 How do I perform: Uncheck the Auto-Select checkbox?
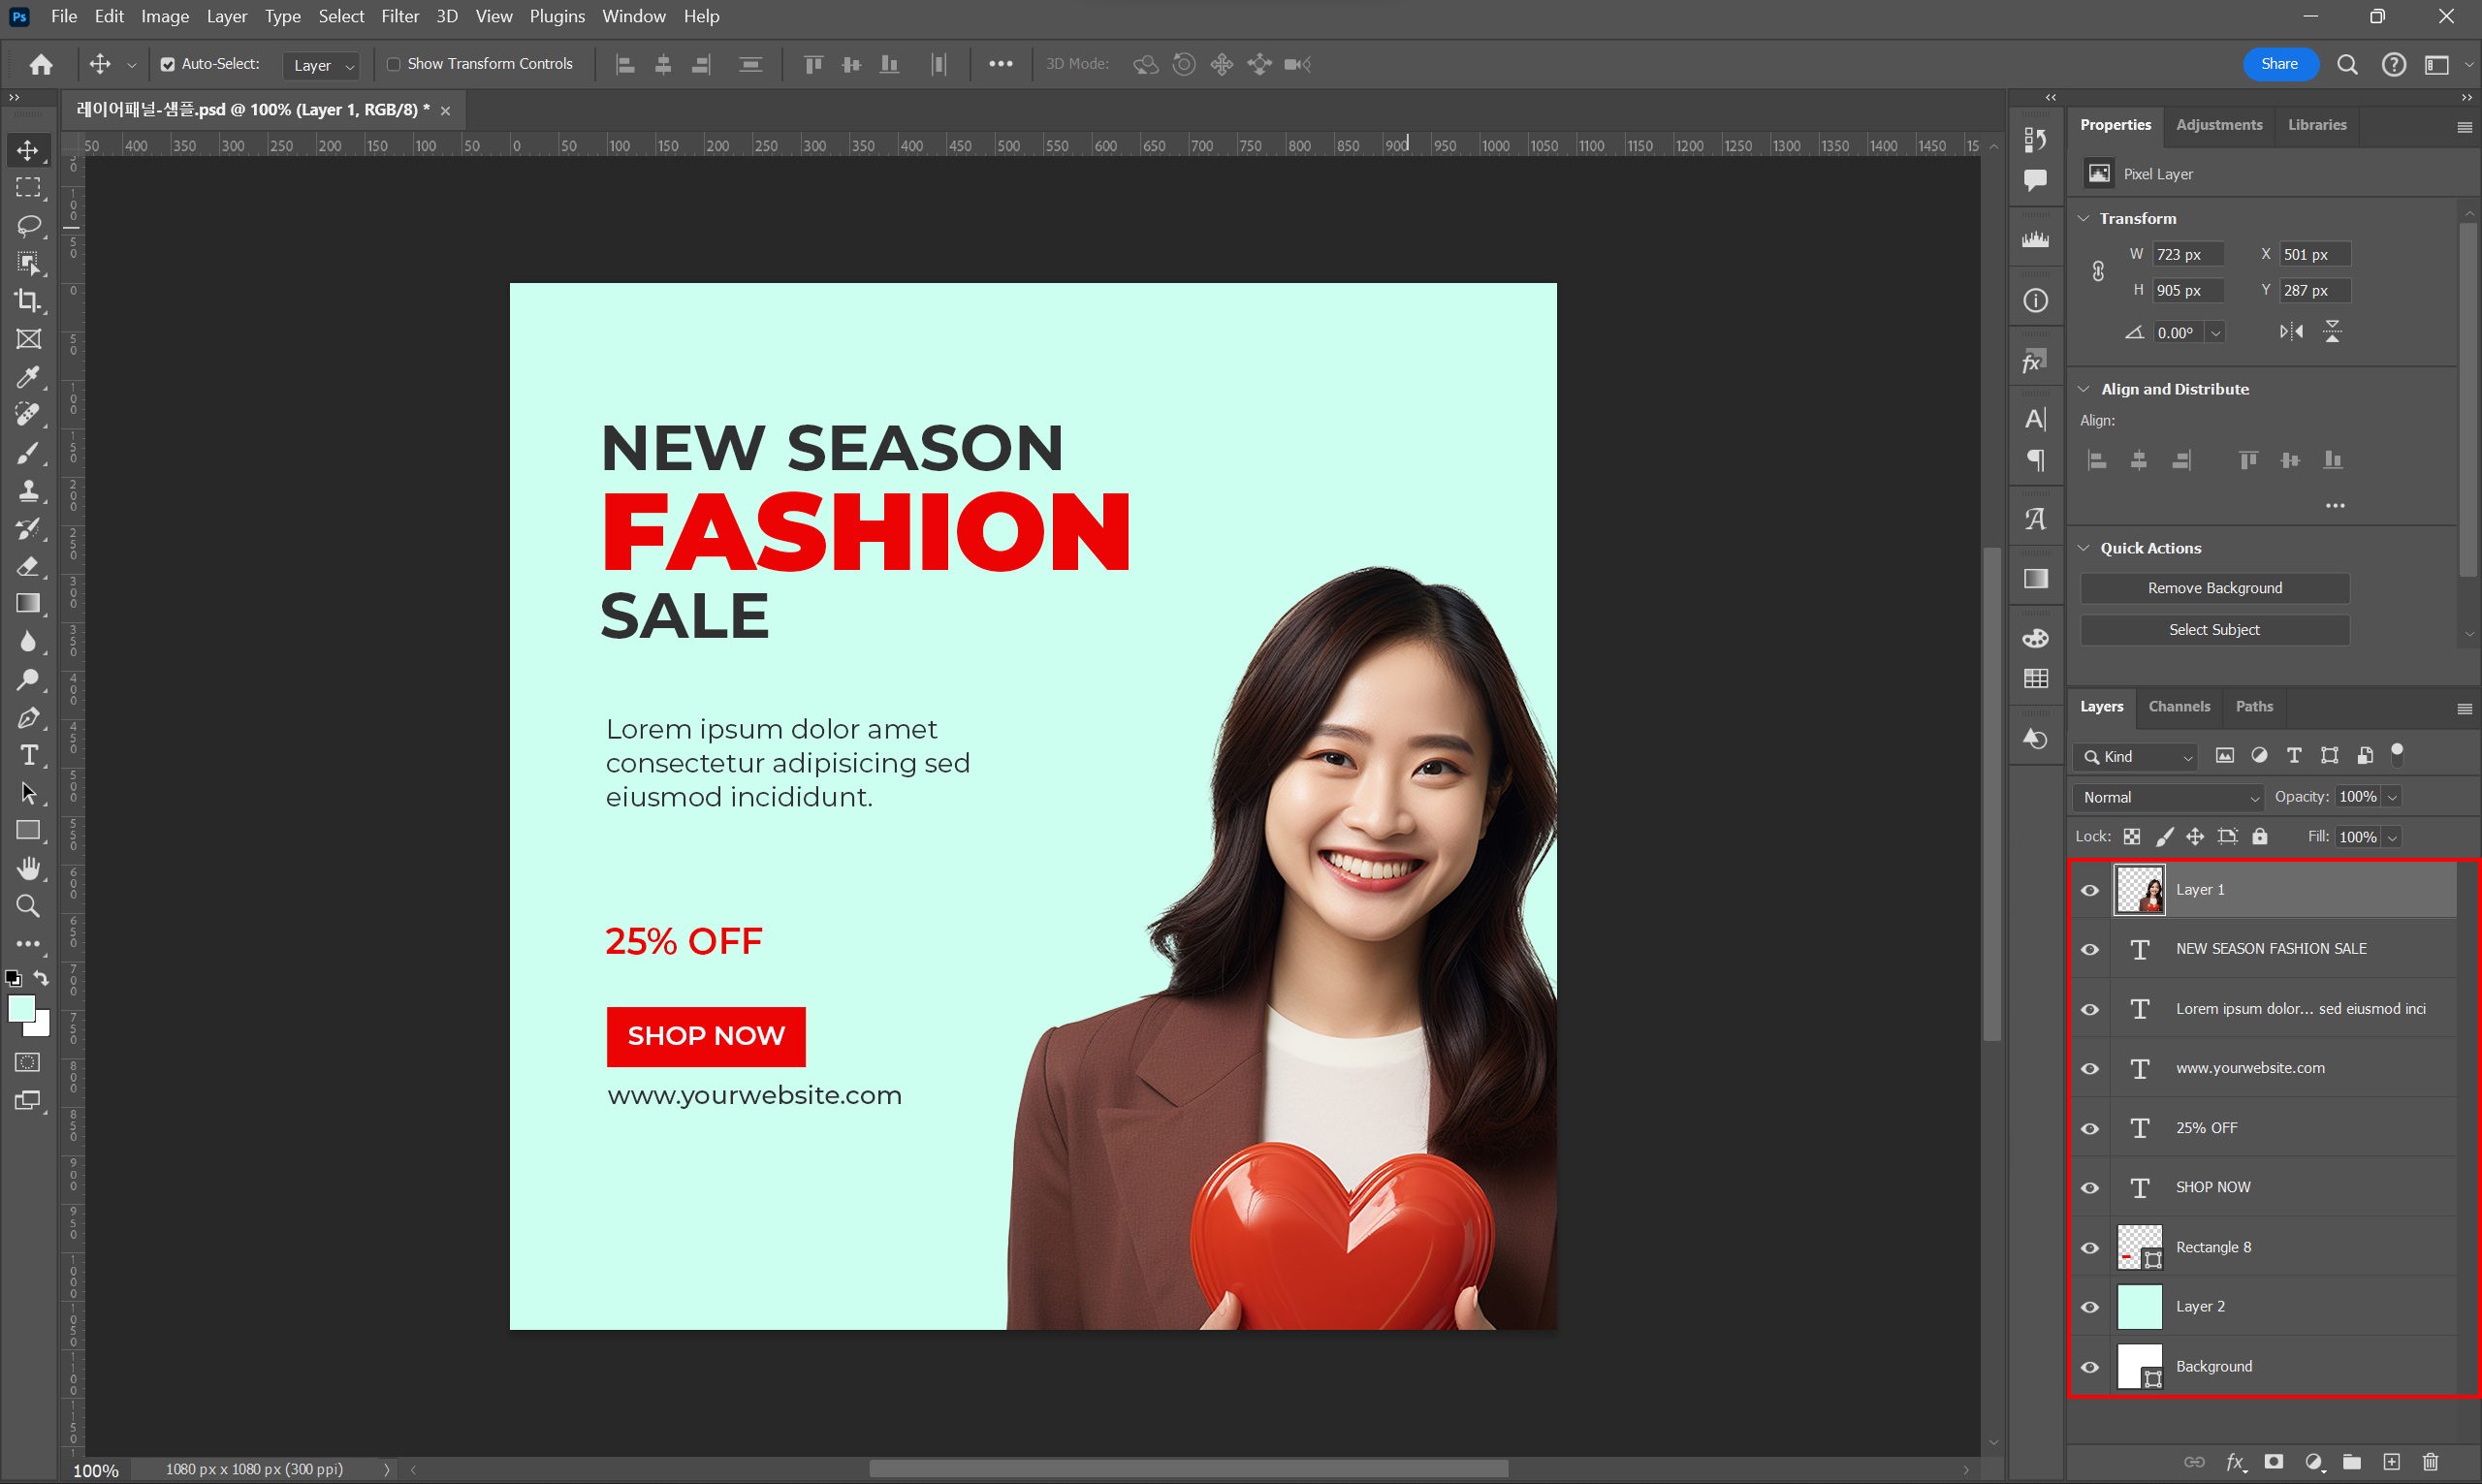pyautogui.click(x=168, y=64)
